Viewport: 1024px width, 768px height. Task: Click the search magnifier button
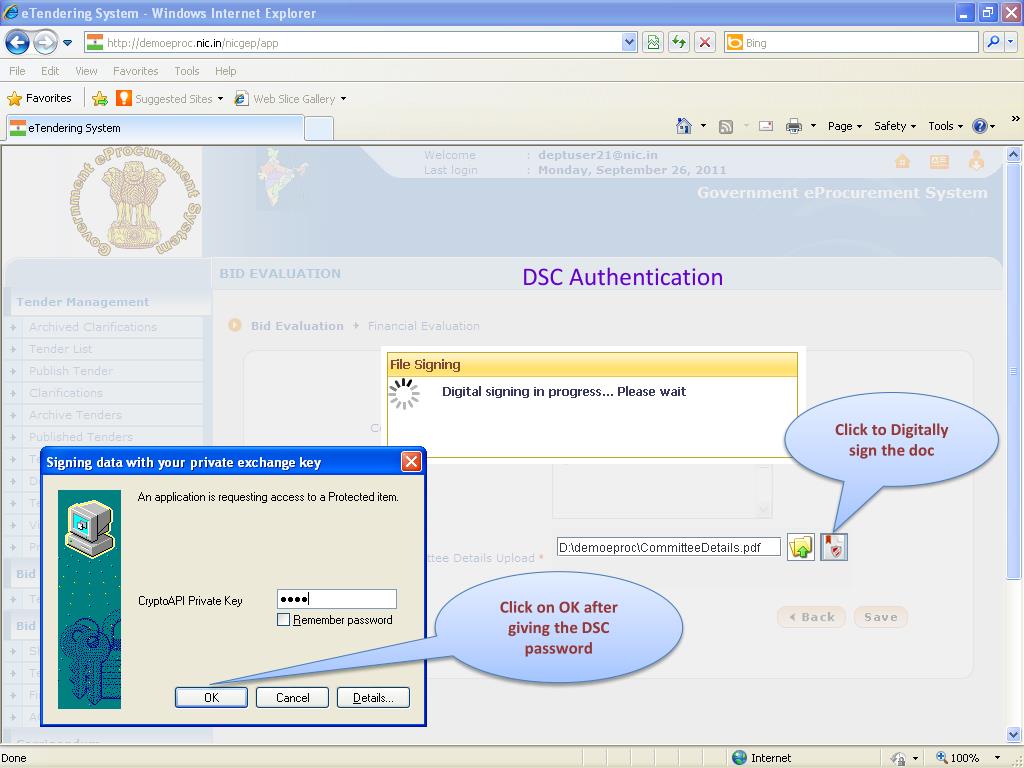click(993, 42)
